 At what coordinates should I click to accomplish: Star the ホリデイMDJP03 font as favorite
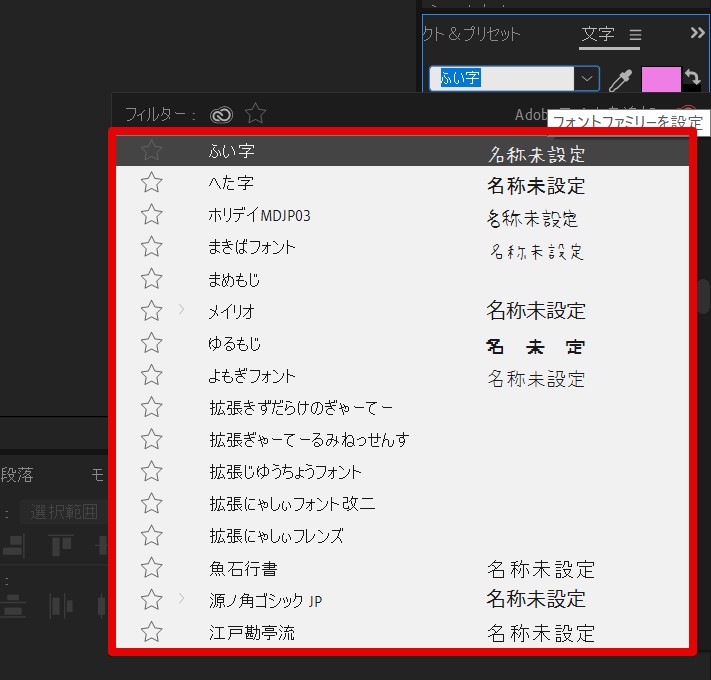pyautogui.click(x=151, y=215)
